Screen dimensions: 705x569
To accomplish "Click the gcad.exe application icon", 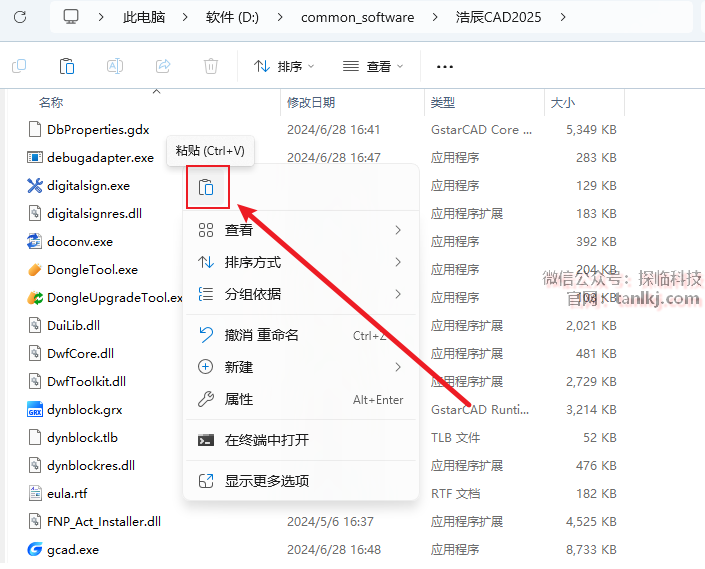I will click(35, 549).
